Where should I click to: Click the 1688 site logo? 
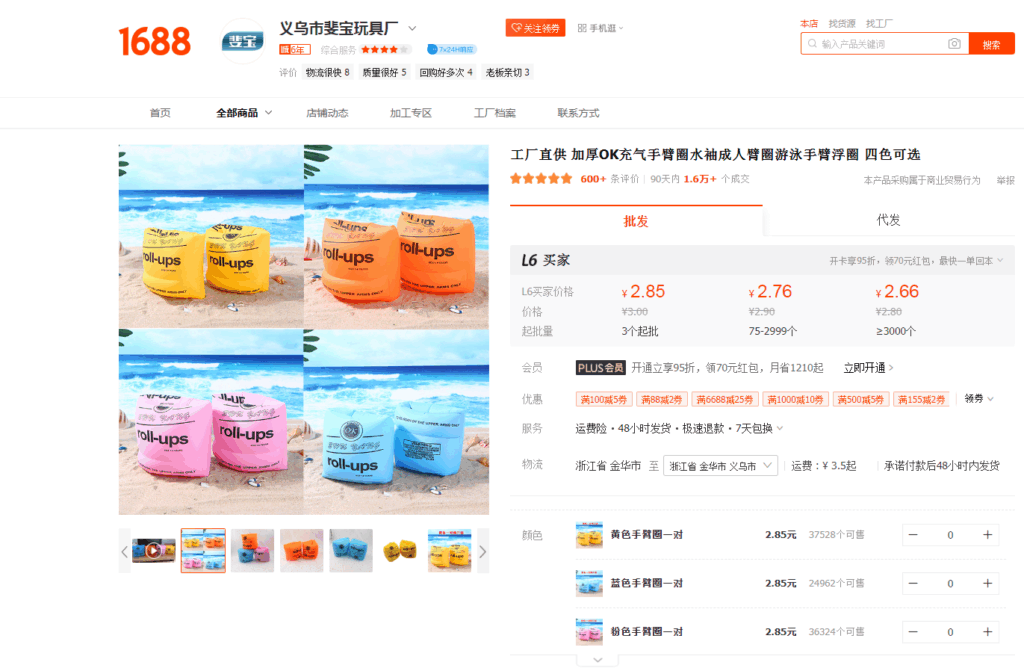click(154, 42)
